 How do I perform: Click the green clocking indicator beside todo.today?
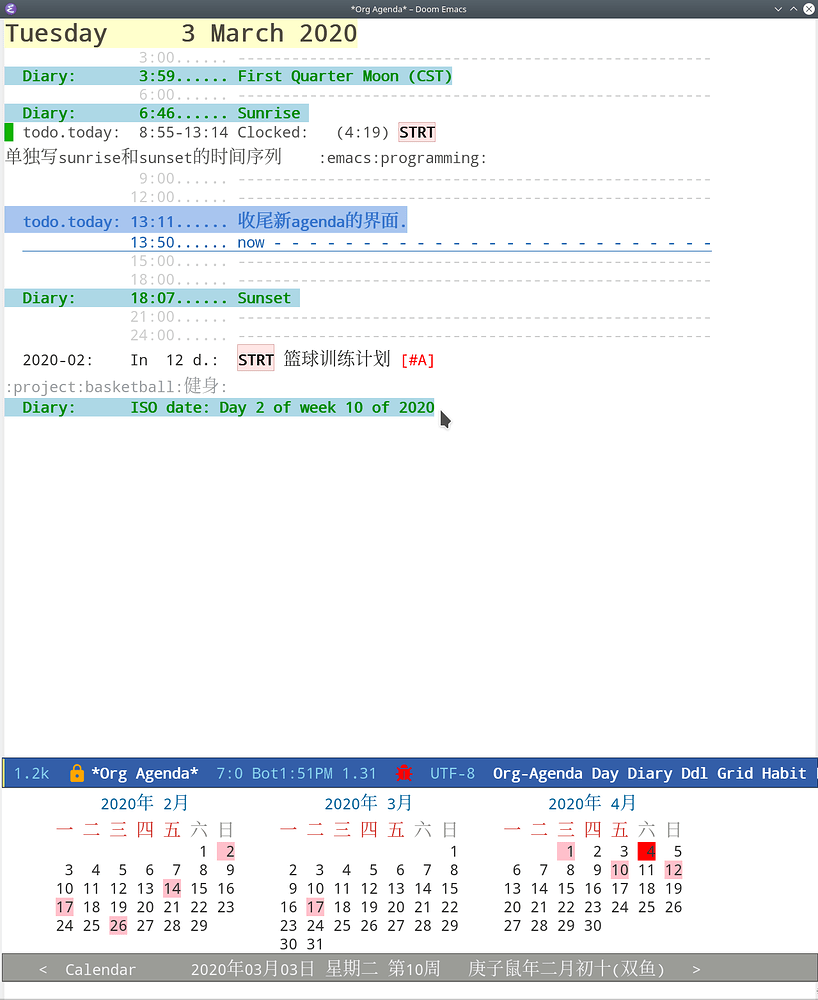(x=7, y=131)
